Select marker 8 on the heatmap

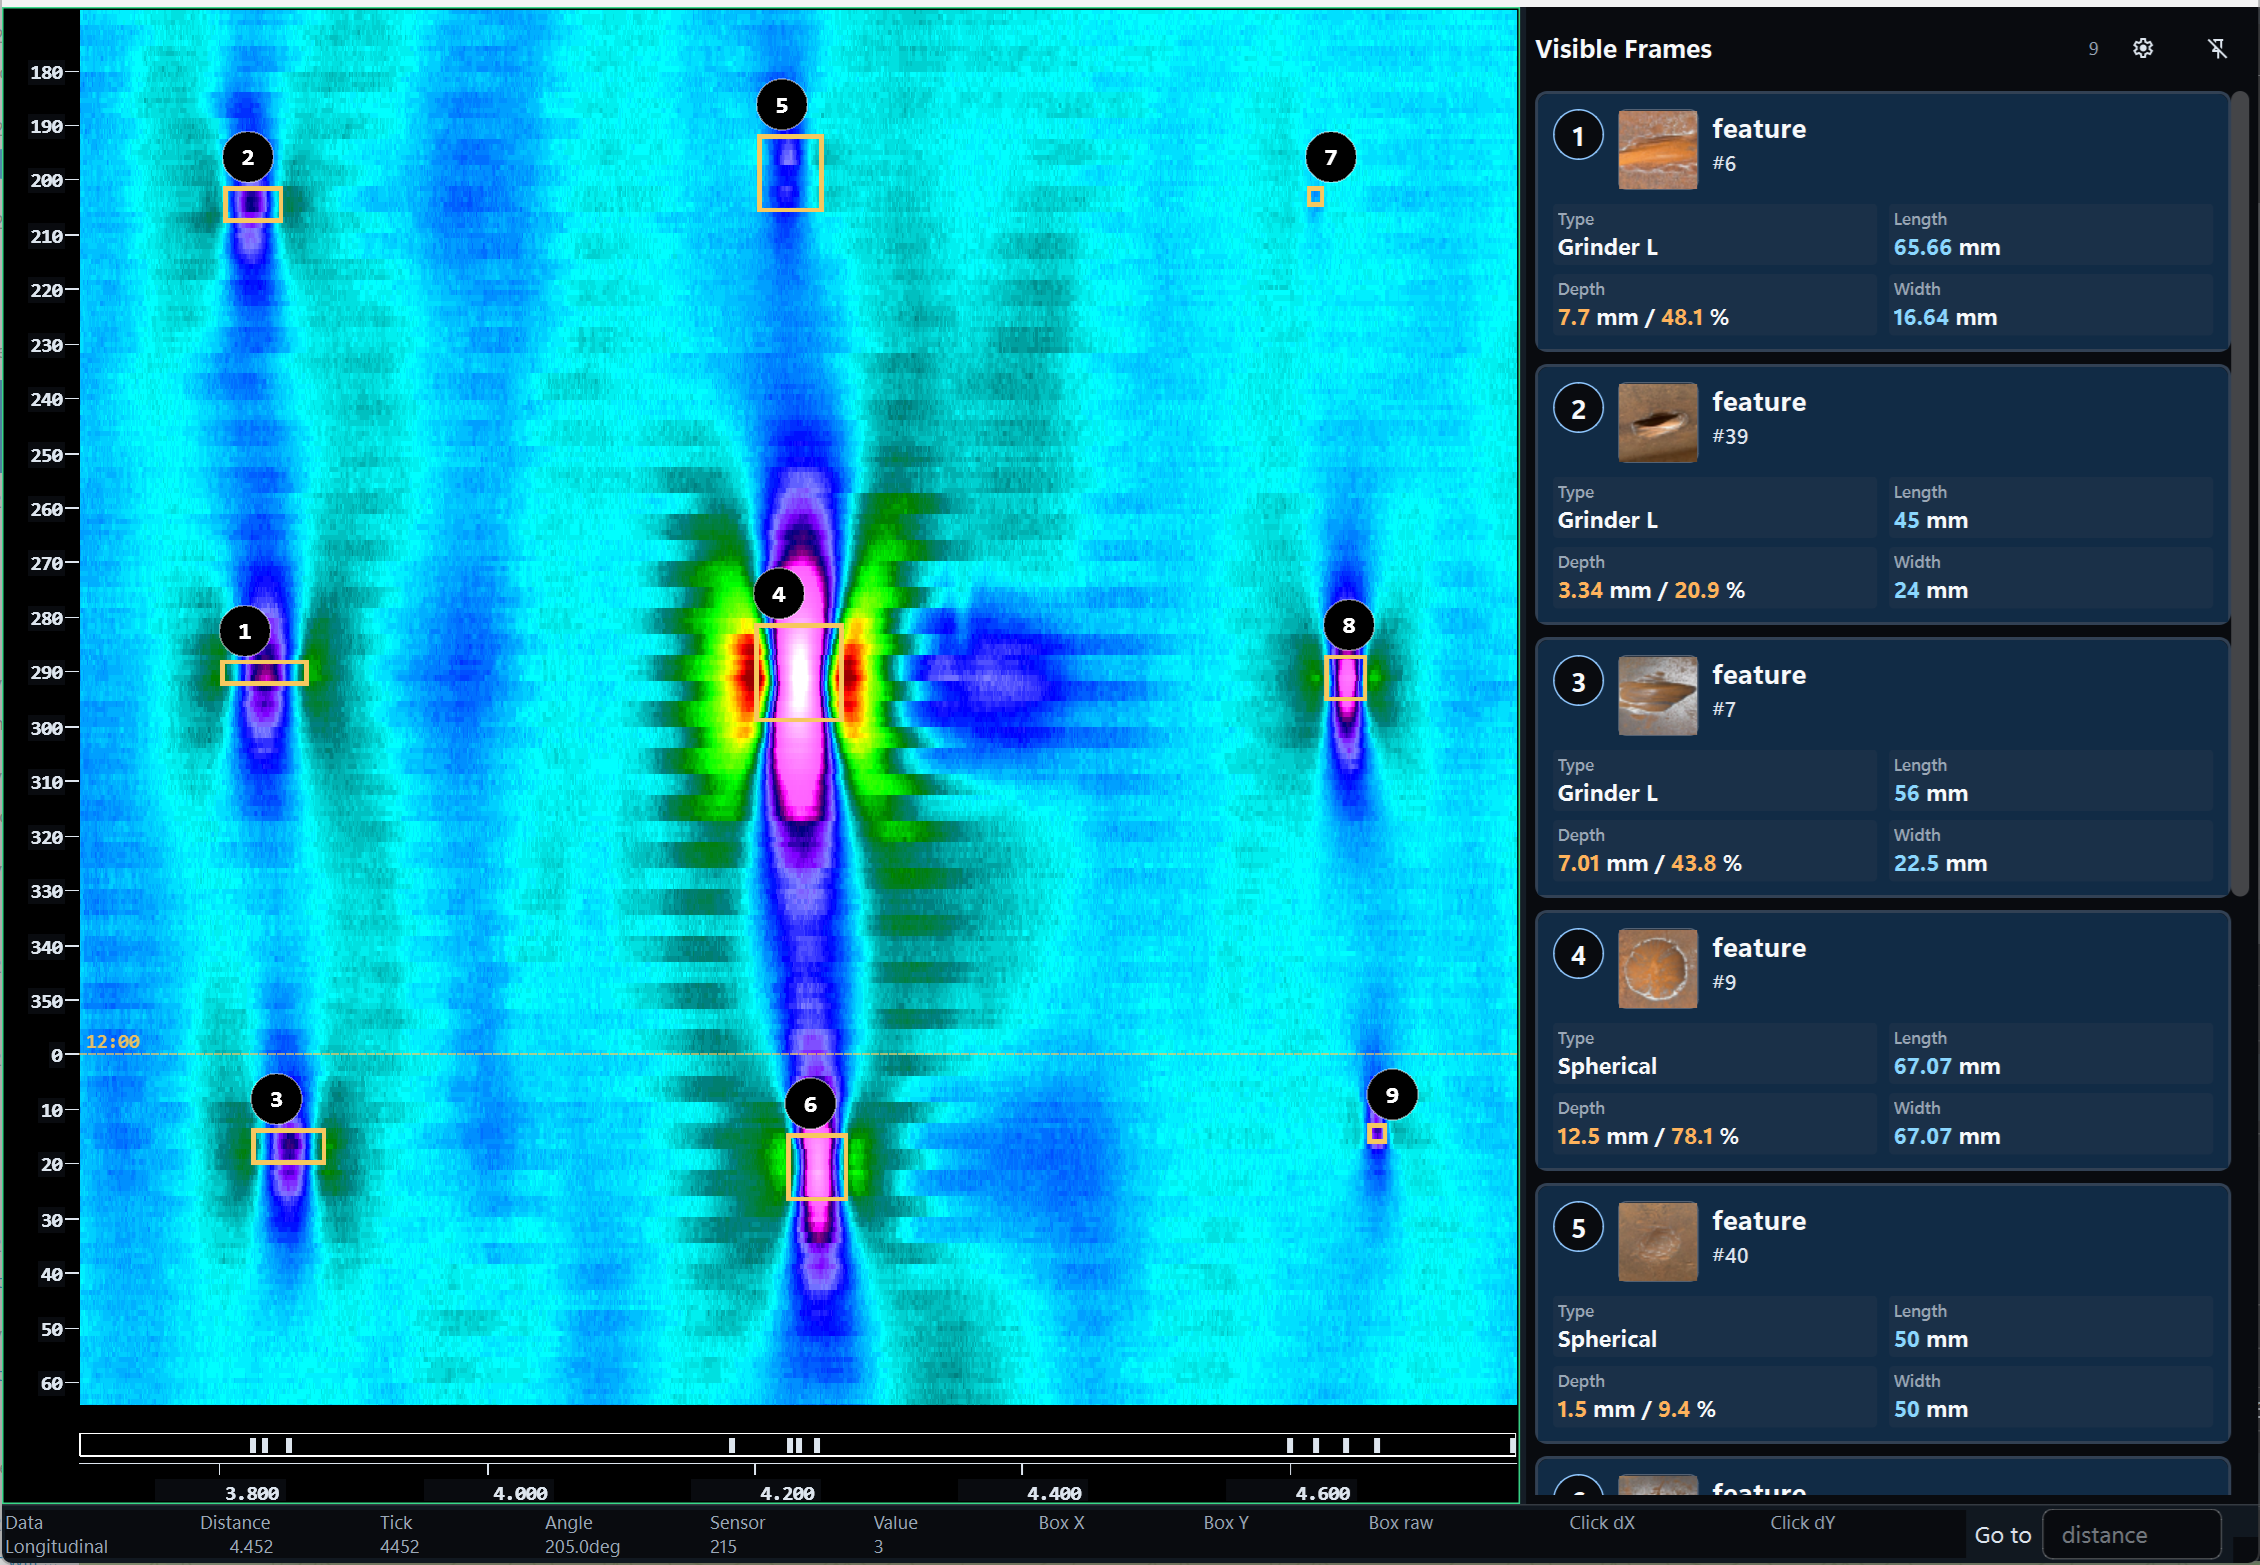click(x=1349, y=625)
